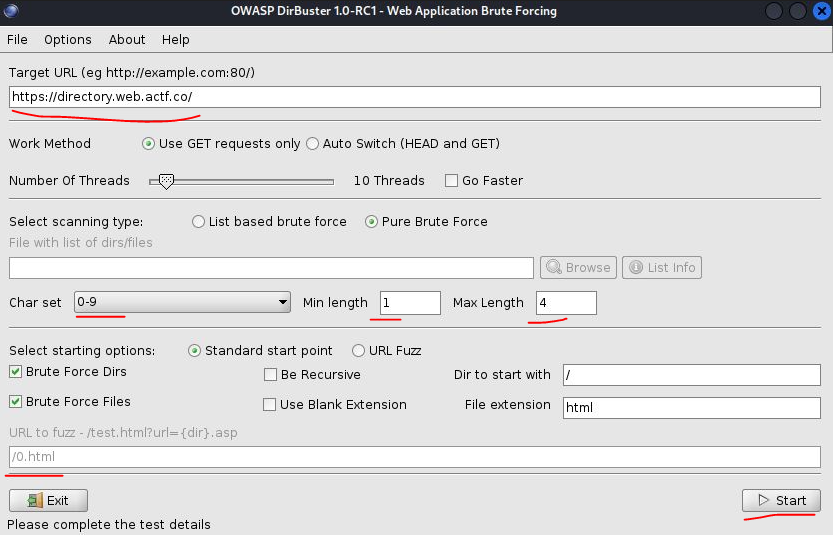833x535 pixels.
Task: Click the Dir to start with field
Action: click(x=692, y=375)
